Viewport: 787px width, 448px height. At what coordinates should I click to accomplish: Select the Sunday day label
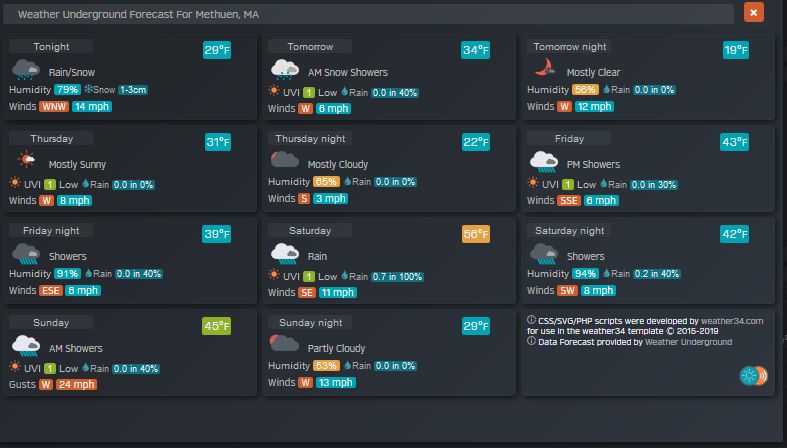coord(51,323)
